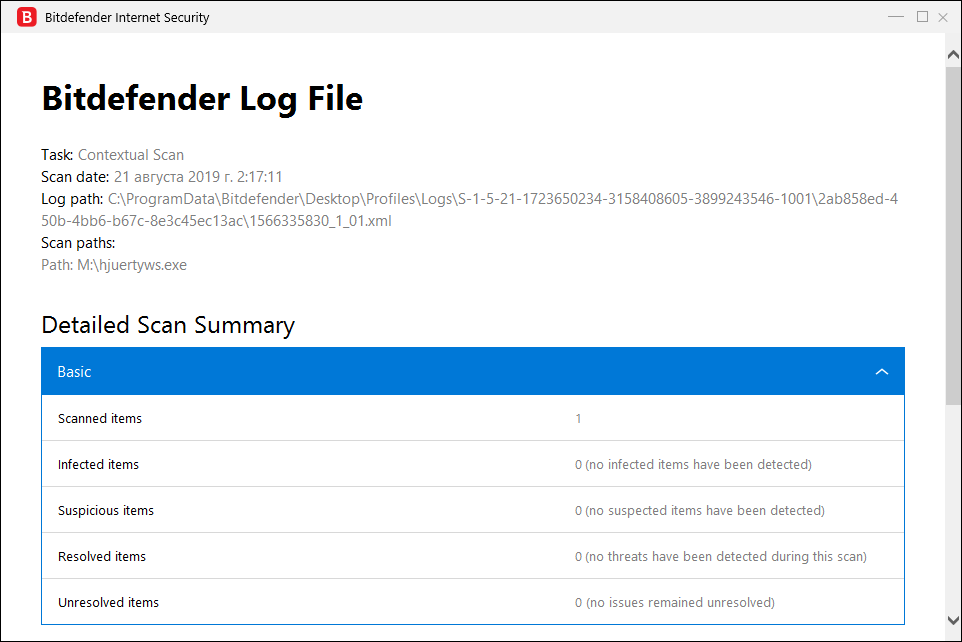Image resolution: width=962 pixels, height=642 pixels.
Task: Select the scan date 21 августа 2019
Action: pyautogui.click(x=198, y=177)
